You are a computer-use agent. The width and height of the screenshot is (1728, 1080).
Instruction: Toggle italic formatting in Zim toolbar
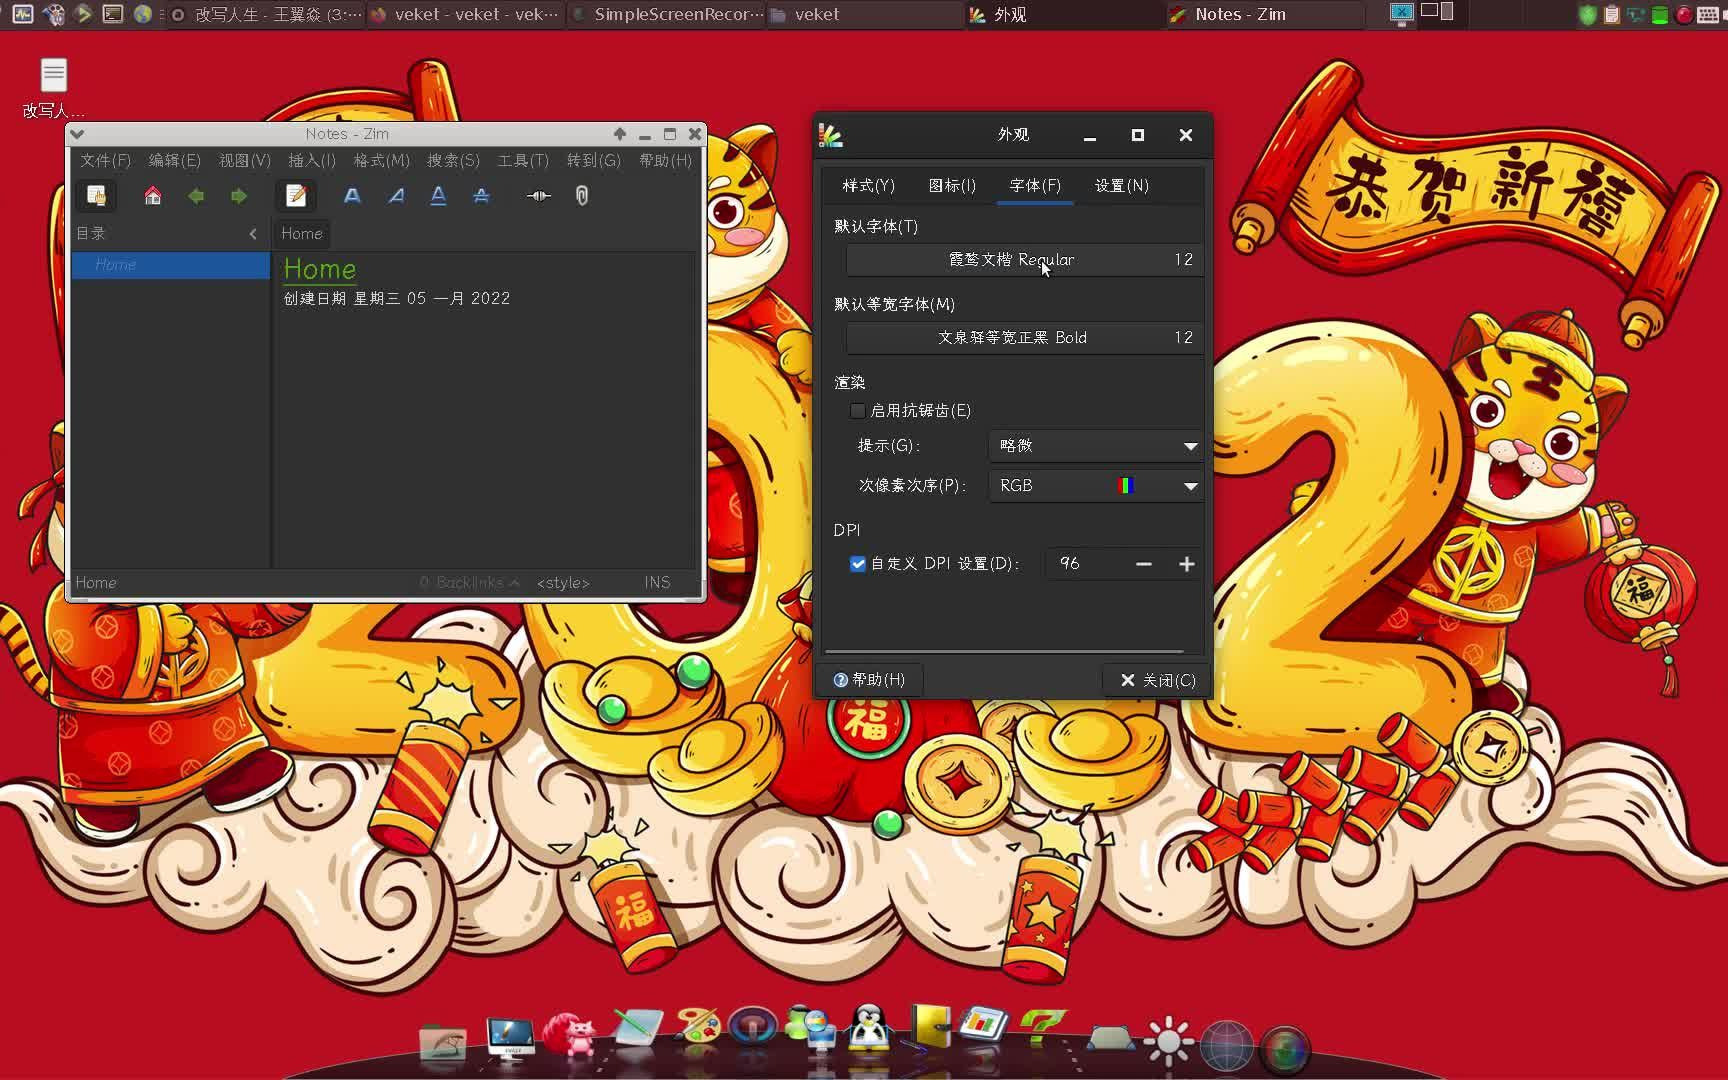pos(395,196)
